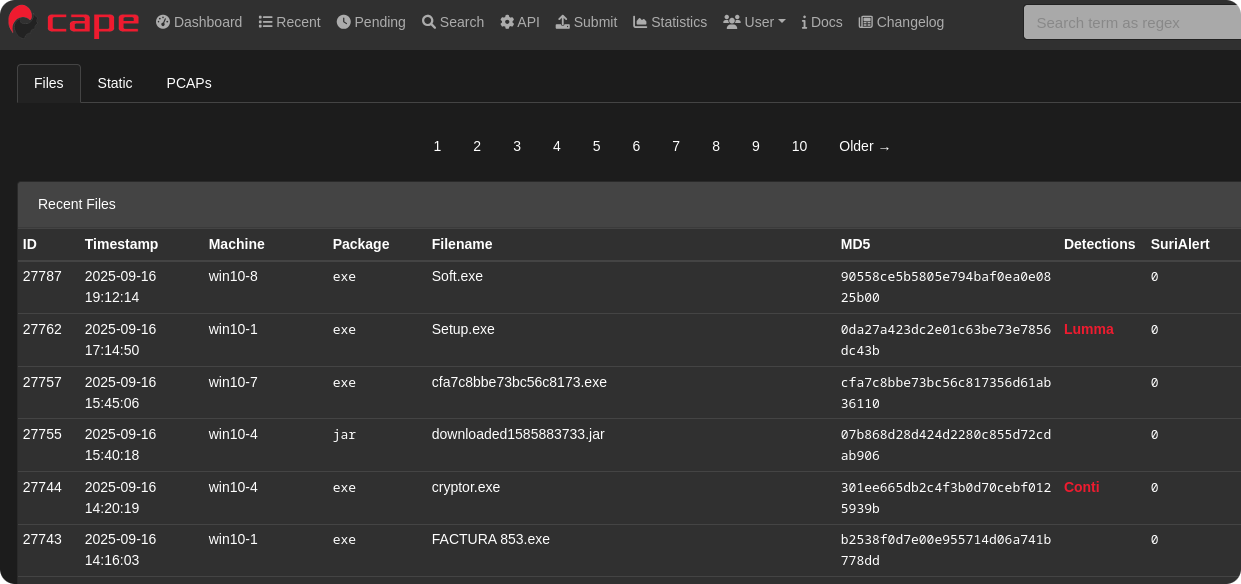Expand the User dropdown menu
Viewport: 1241px width, 584px height.
pos(755,22)
